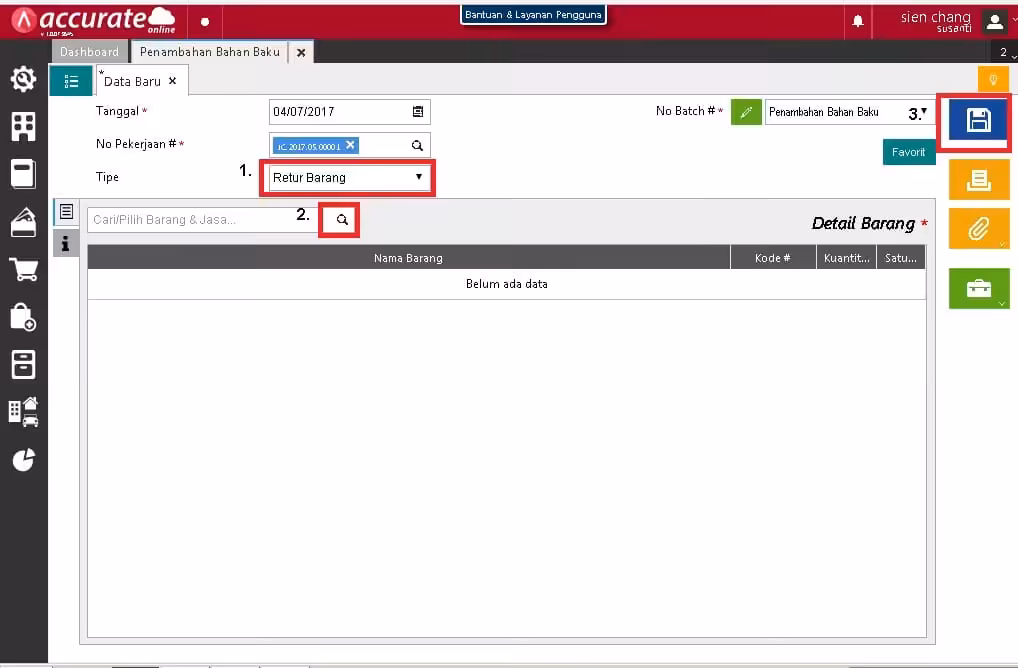Expand the Tipe dropdown showing Retur Barang
Viewport: 1018px width, 668px height.
pyautogui.click(x=347, y=177)
